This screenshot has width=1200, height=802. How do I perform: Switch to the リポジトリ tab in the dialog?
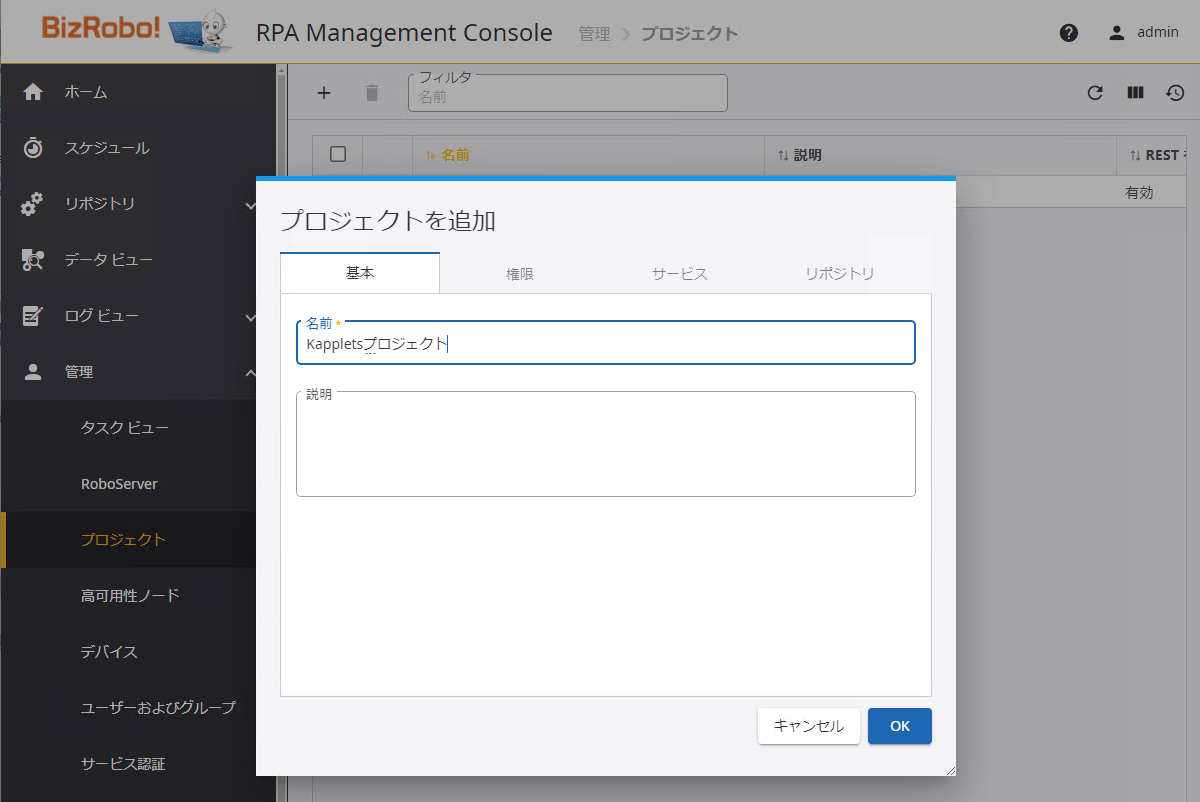[840, 274]
